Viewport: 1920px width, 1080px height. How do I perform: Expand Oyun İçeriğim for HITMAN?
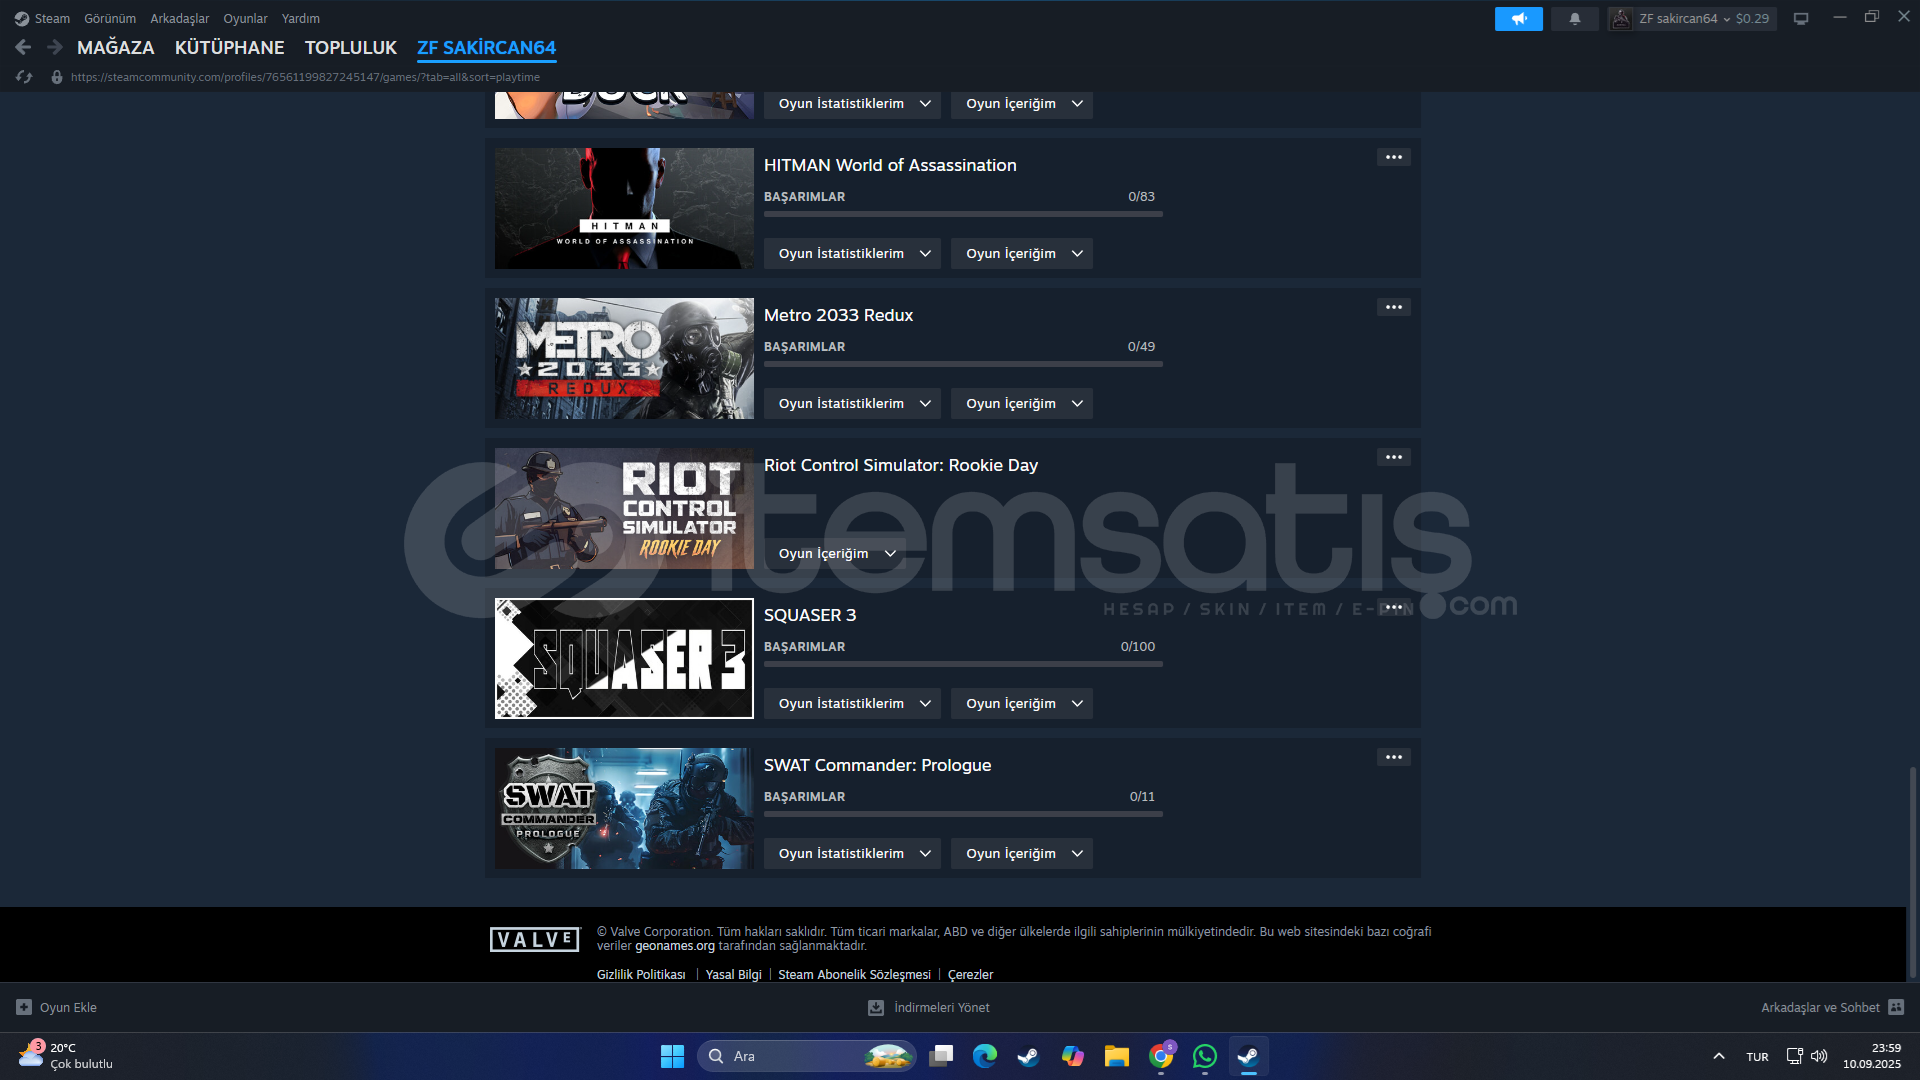click(1022, 253)
